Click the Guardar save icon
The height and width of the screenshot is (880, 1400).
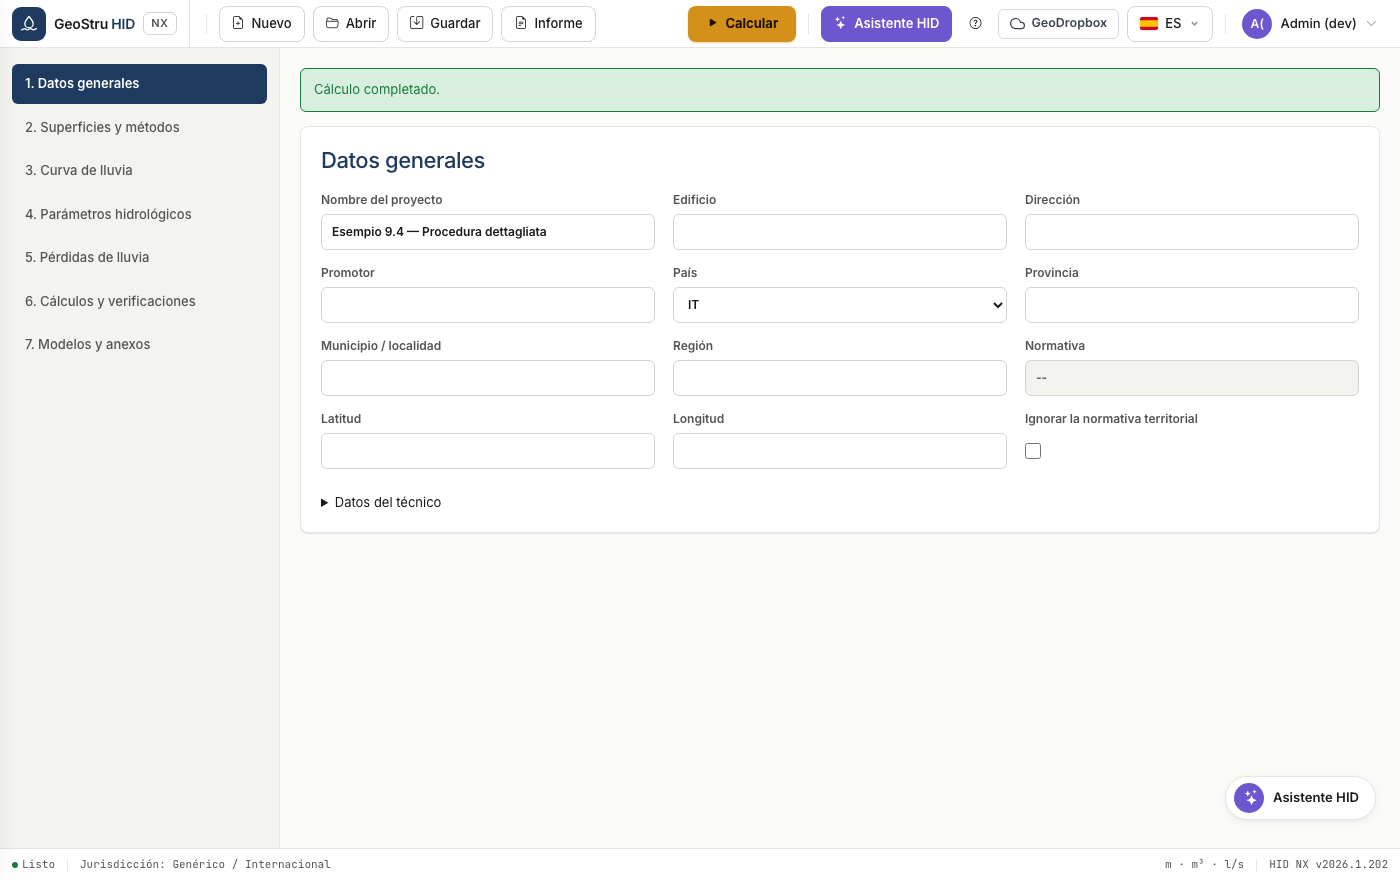tap(417, 23)
